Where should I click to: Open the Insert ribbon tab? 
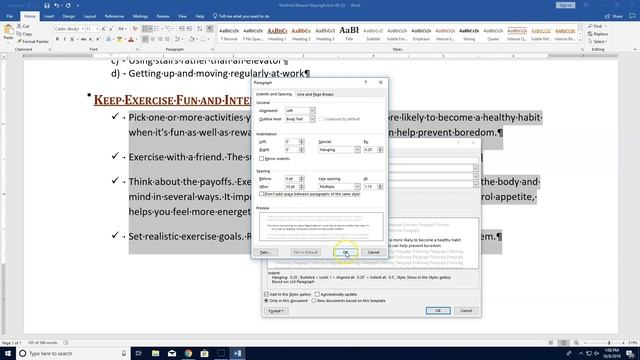pos(49,16)
